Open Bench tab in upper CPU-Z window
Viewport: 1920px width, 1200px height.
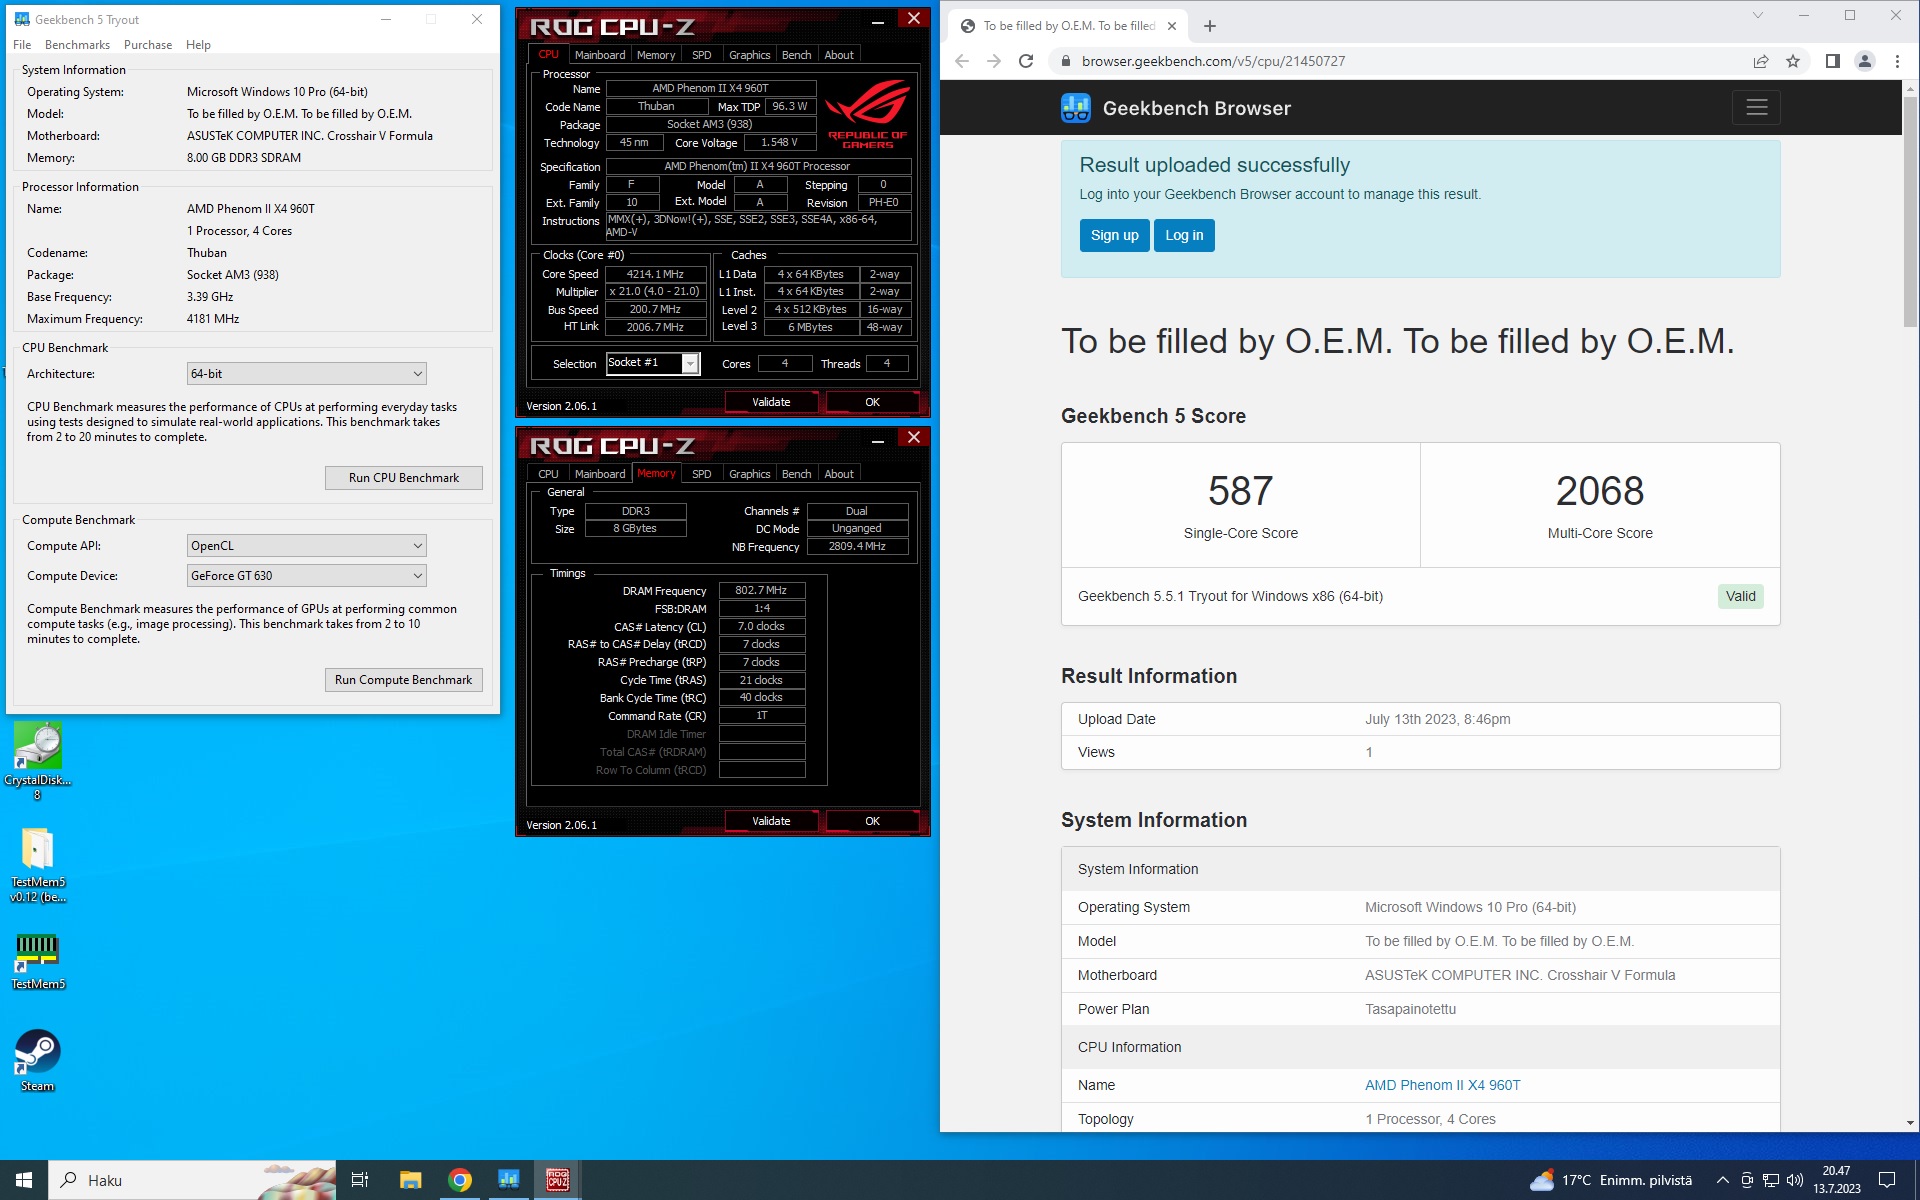pos(796,55)
